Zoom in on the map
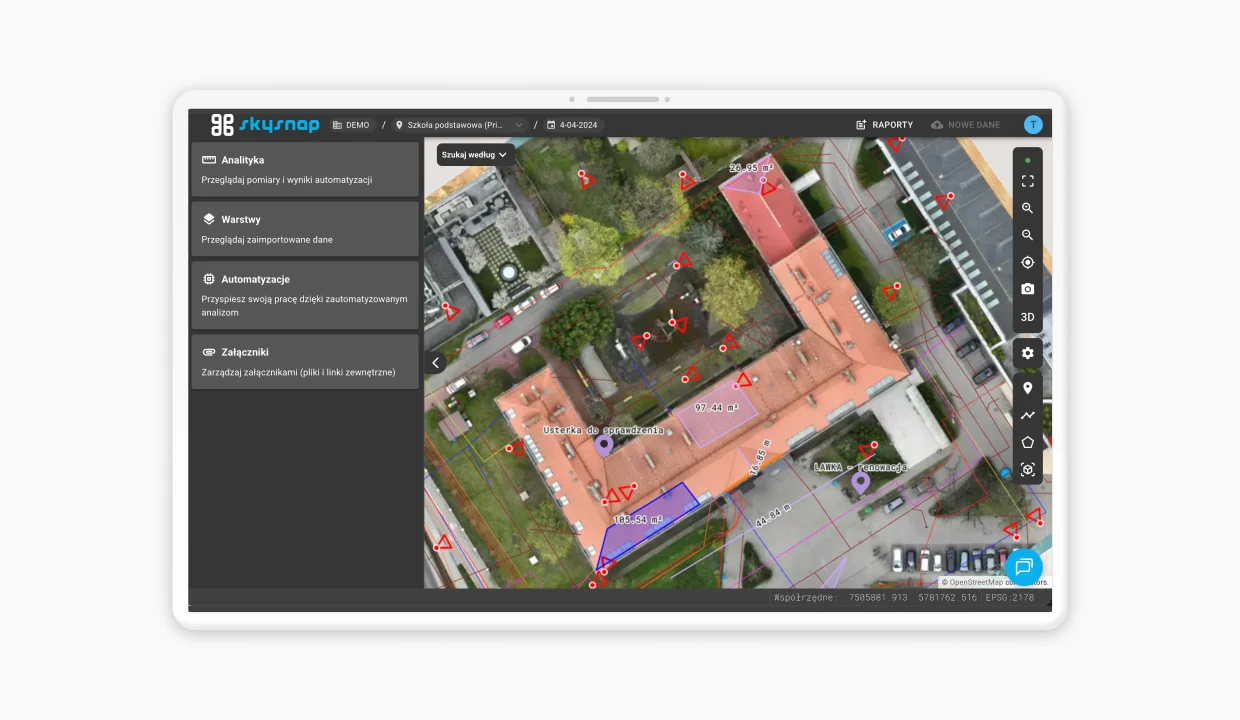Screen dimensions: 1240x720 pyautogui.click(x=1027, y=209)
